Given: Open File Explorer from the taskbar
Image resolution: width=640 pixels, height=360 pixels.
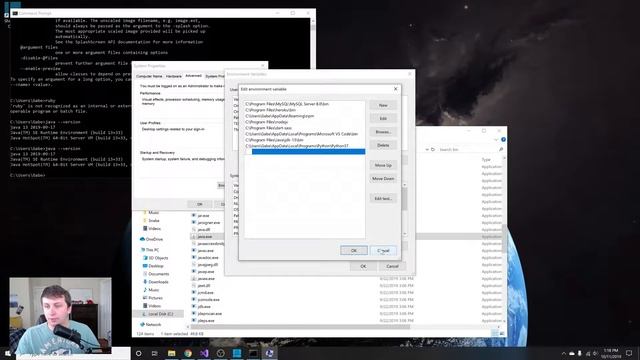Looking at the screenshot, I should [171, 353].
